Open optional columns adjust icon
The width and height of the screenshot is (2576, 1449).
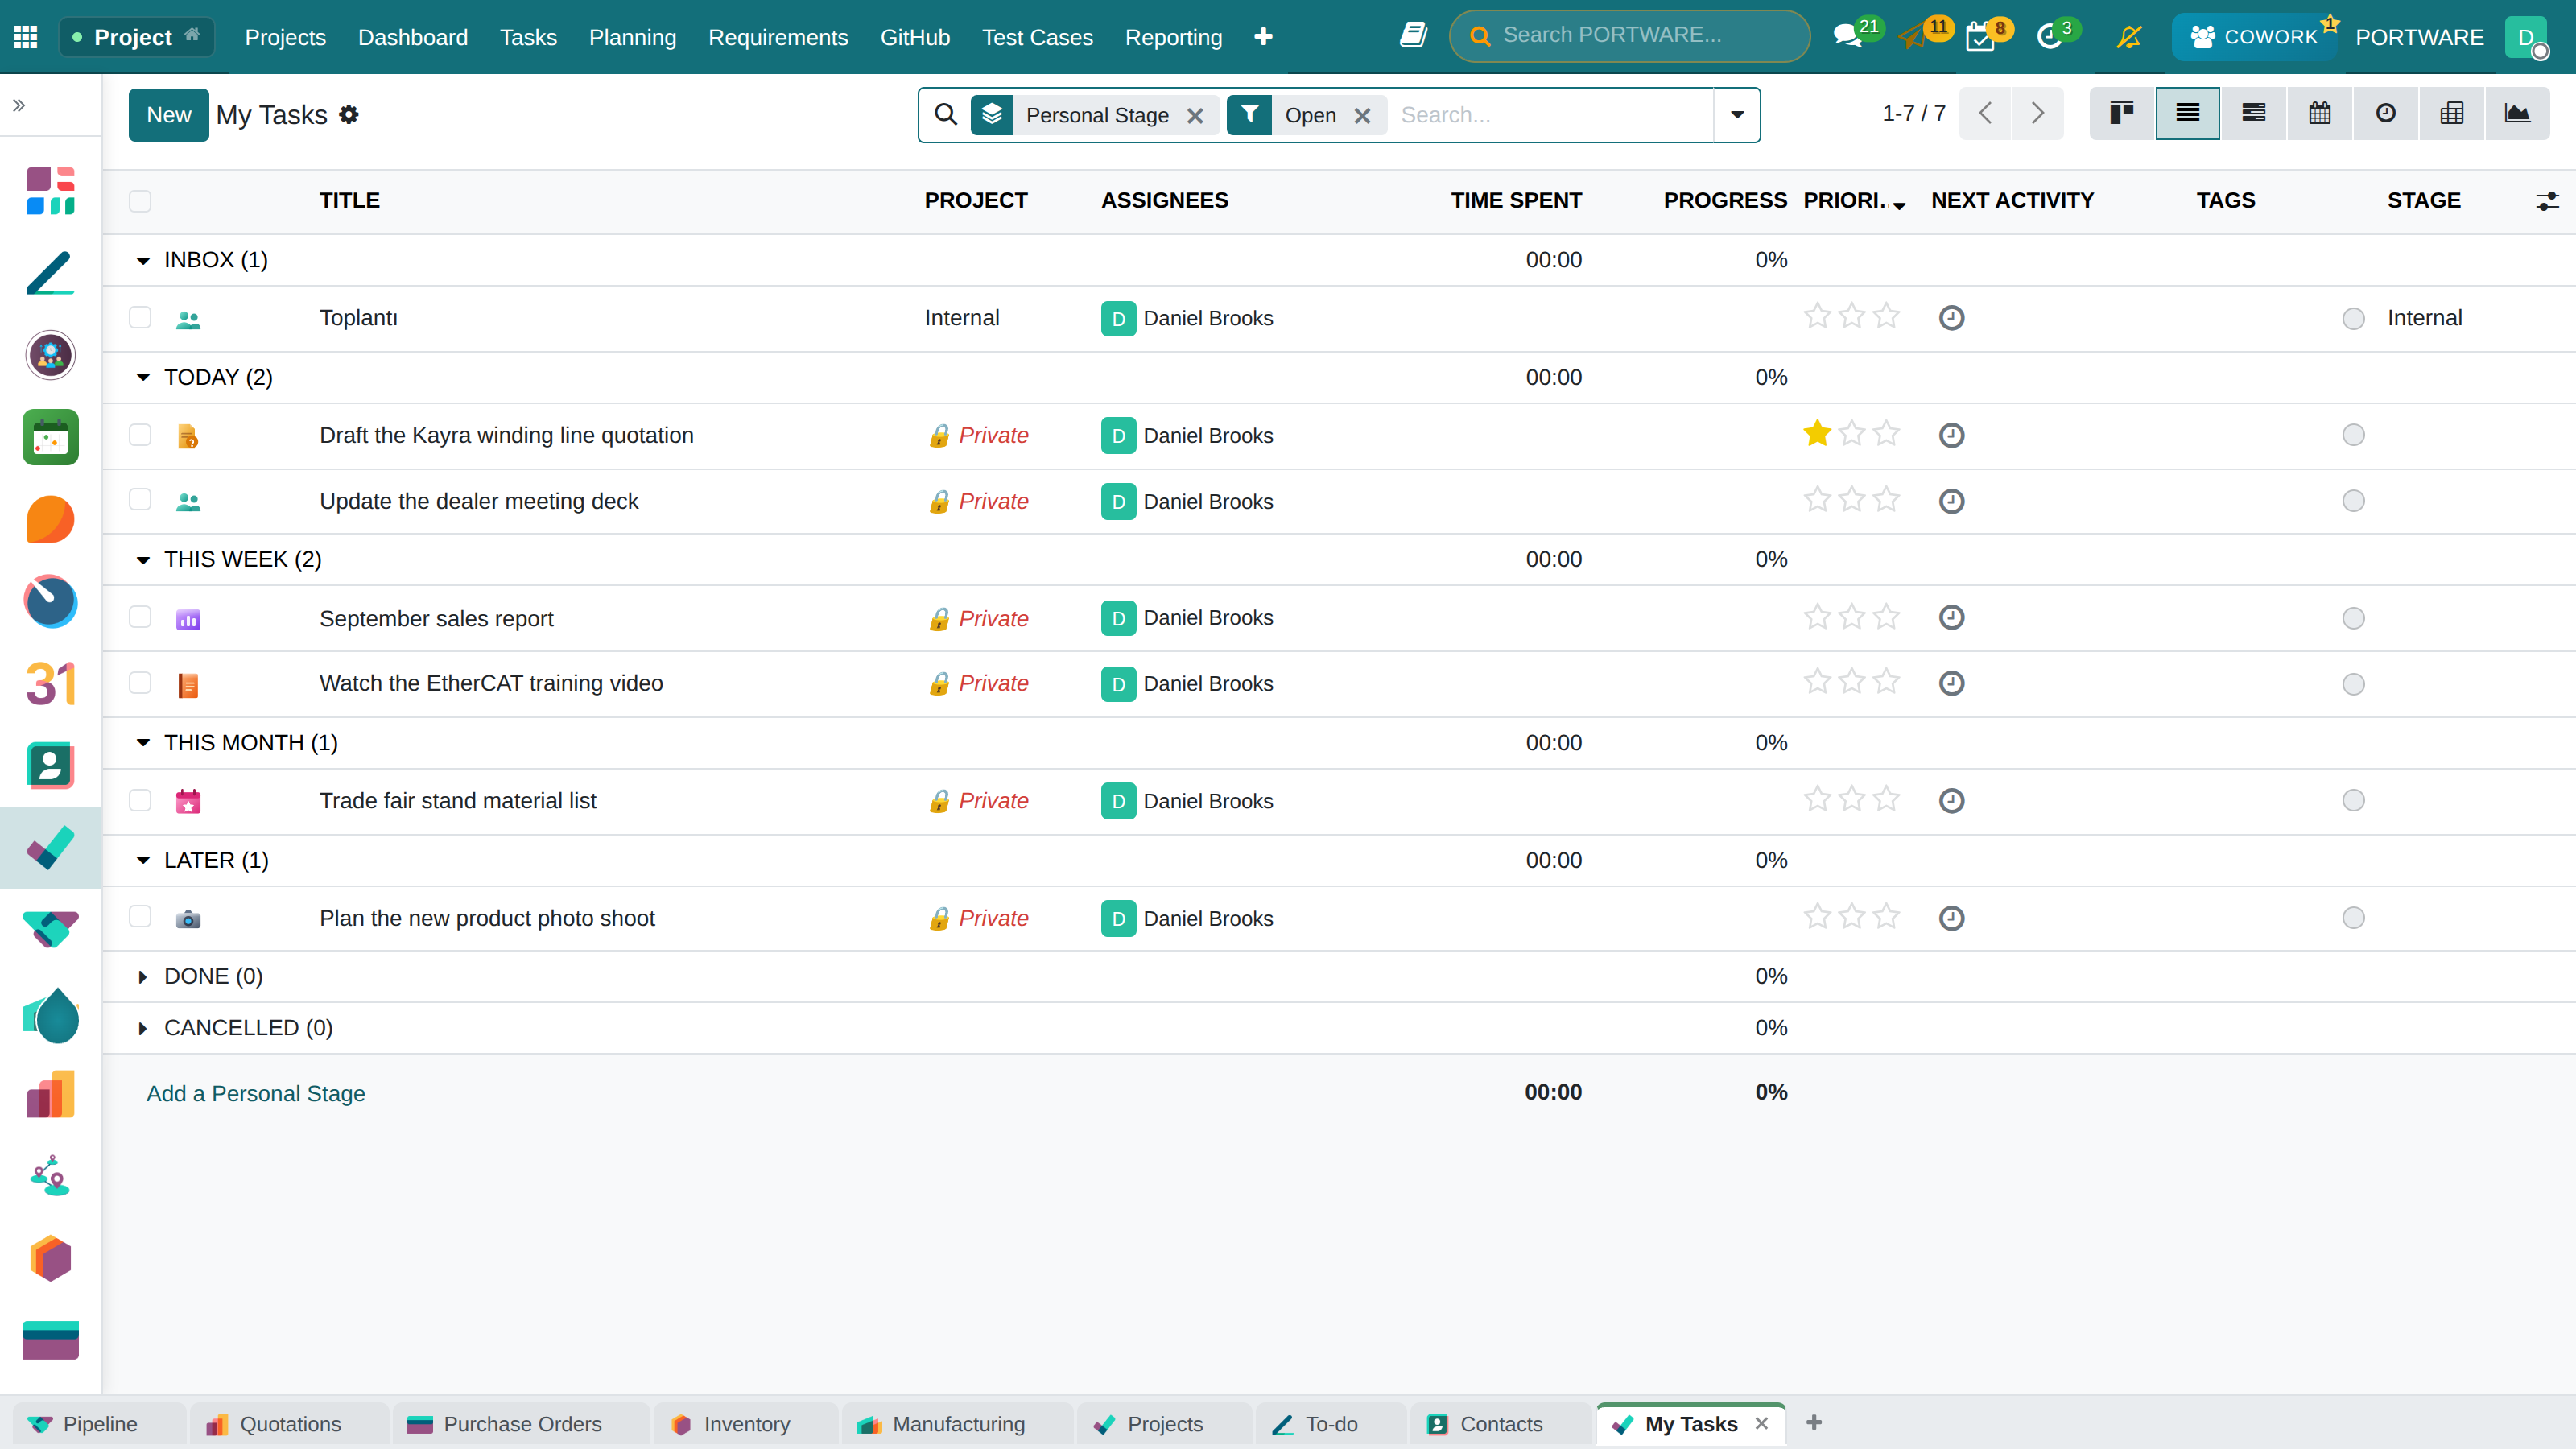tap(2547, 201)
